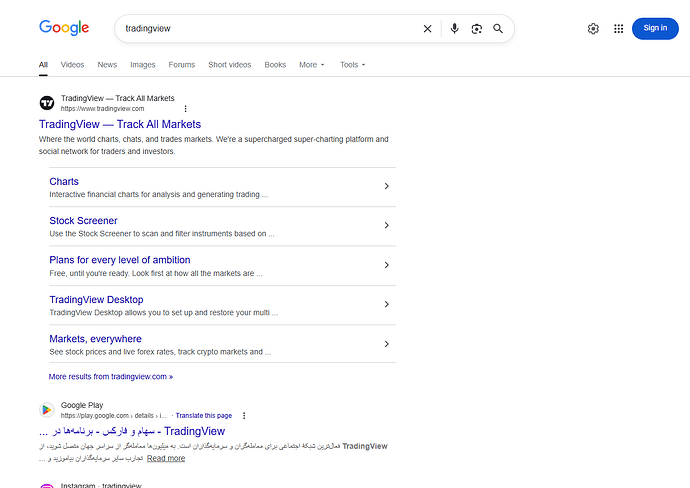Open settings gear icon
690x488 pixels.
593,29
